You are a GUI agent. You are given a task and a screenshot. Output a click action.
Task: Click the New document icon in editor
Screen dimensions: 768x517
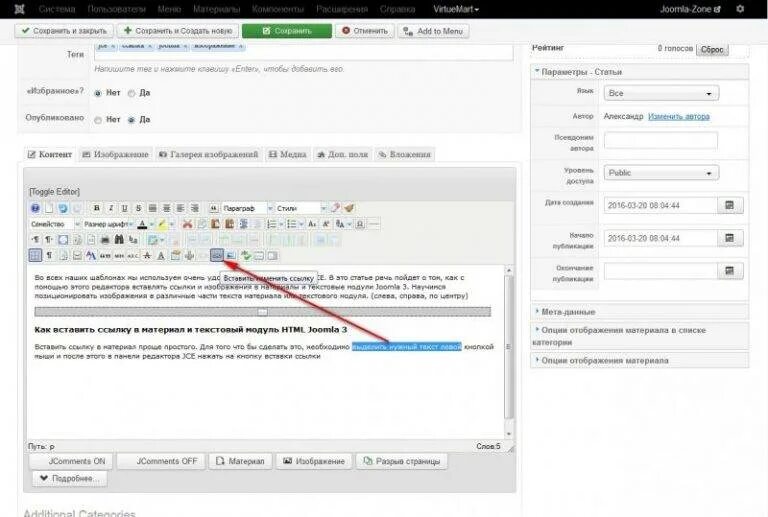pos(49,208)
